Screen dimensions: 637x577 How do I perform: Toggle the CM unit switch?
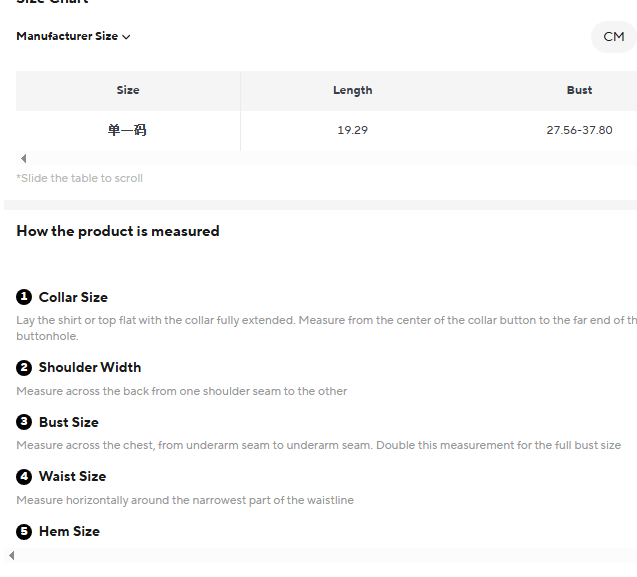(x=613, y=37)
